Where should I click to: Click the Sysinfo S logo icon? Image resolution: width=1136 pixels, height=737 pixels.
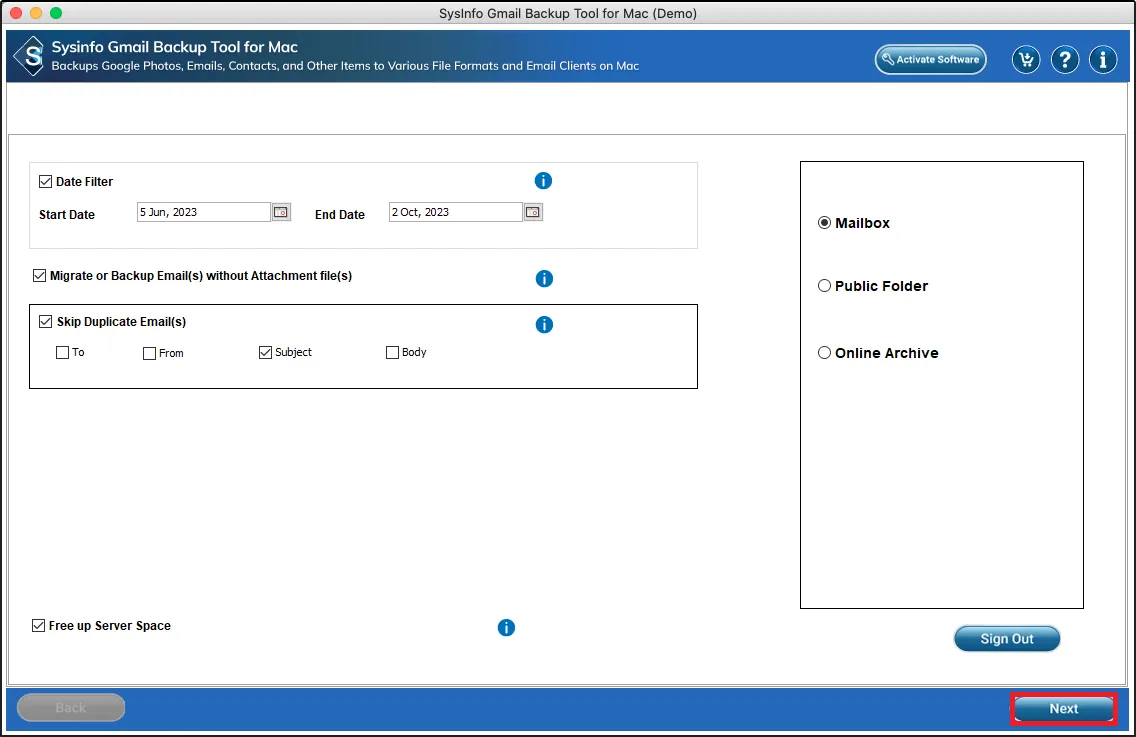30,56
